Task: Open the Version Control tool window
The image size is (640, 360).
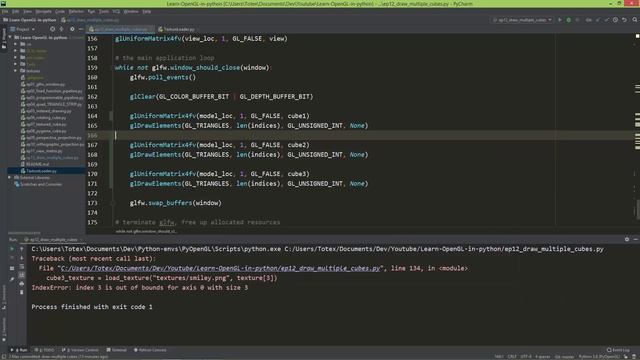Action: coord(80,350)
